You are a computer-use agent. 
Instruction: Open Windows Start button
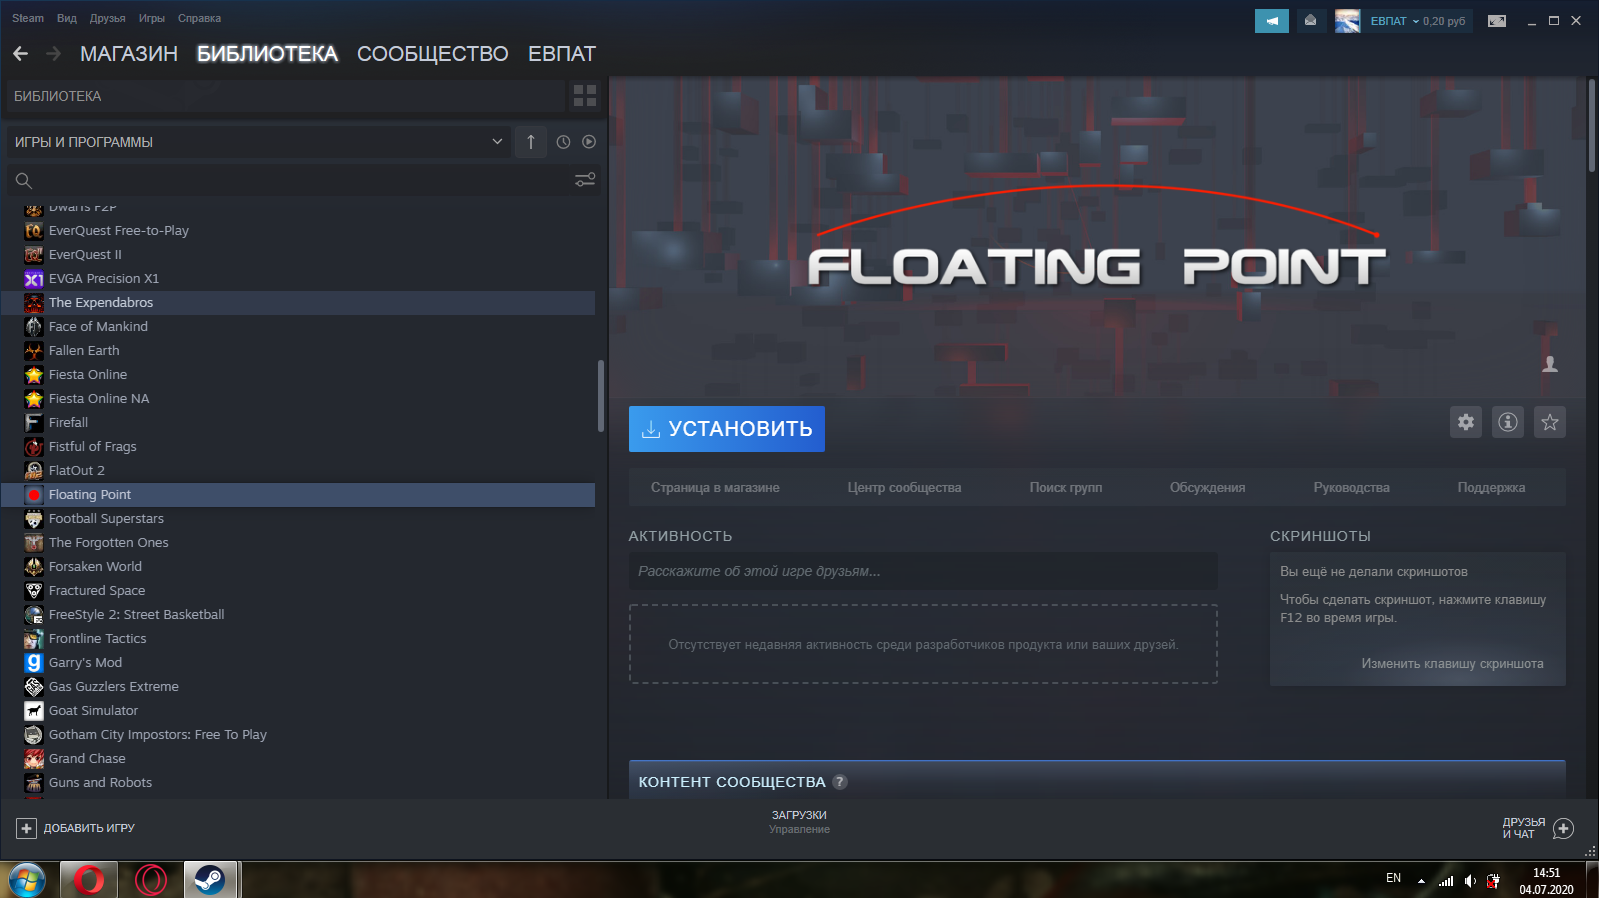26,880
